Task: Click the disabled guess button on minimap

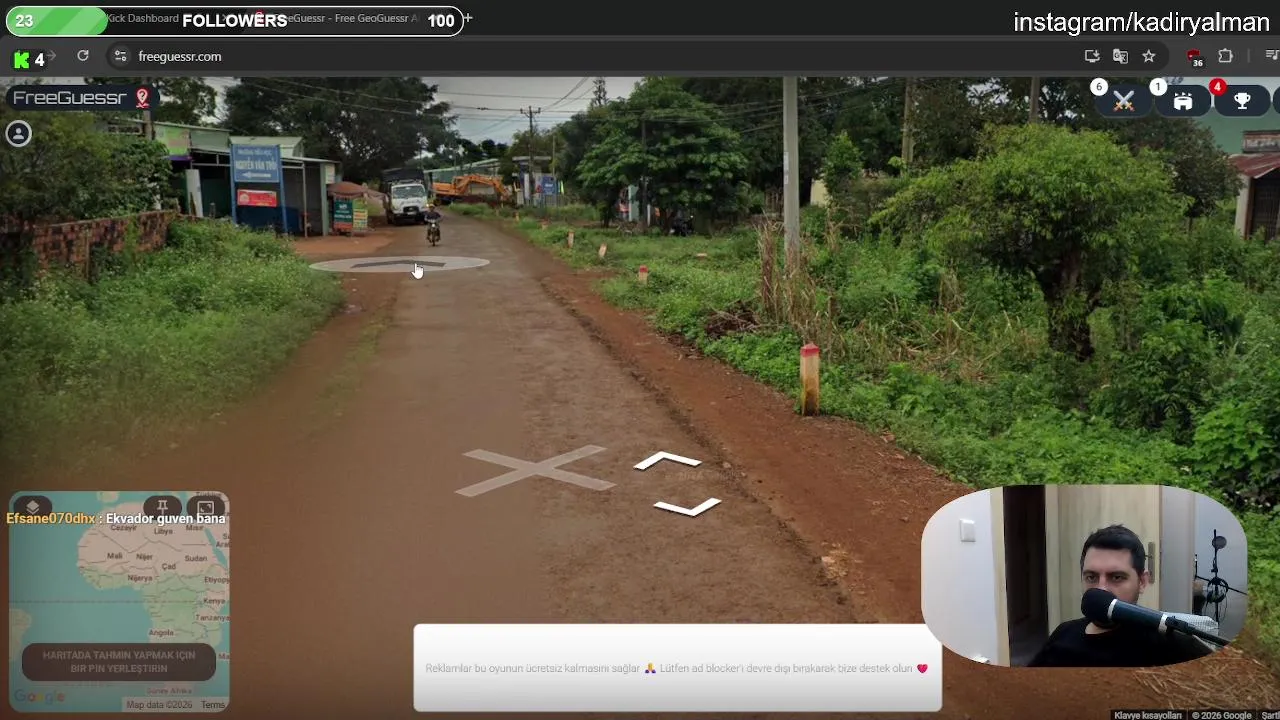Action: click(119, 662)
